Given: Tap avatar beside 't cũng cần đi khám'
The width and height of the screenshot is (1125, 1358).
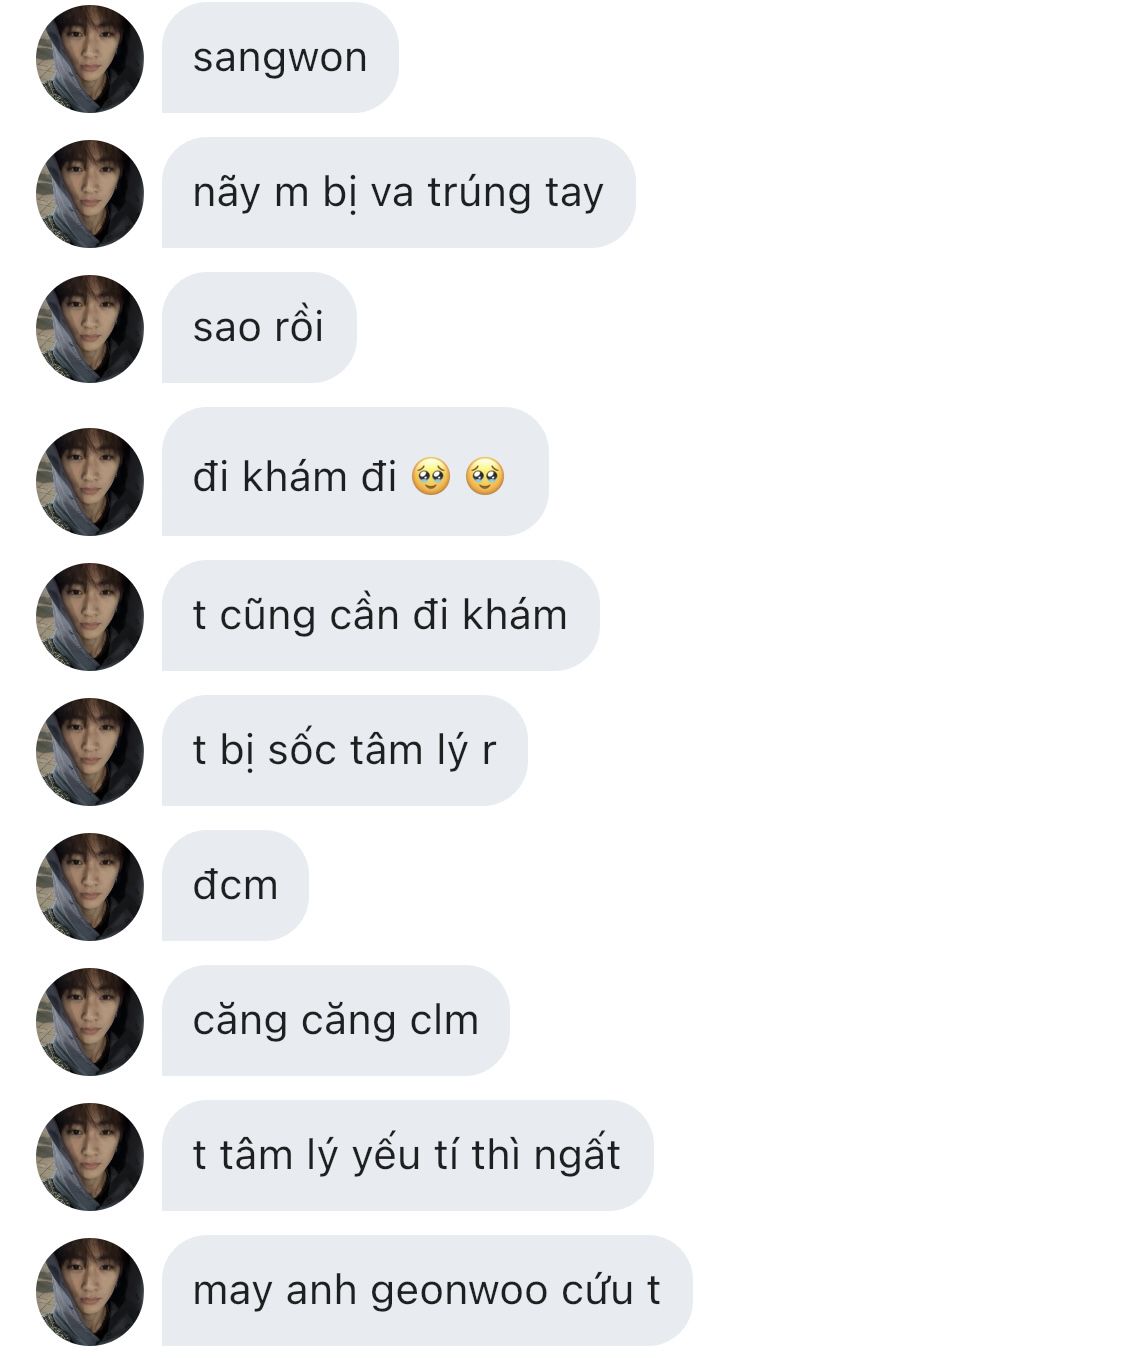Looking at the screenshot, I should (x=90, y=616).
